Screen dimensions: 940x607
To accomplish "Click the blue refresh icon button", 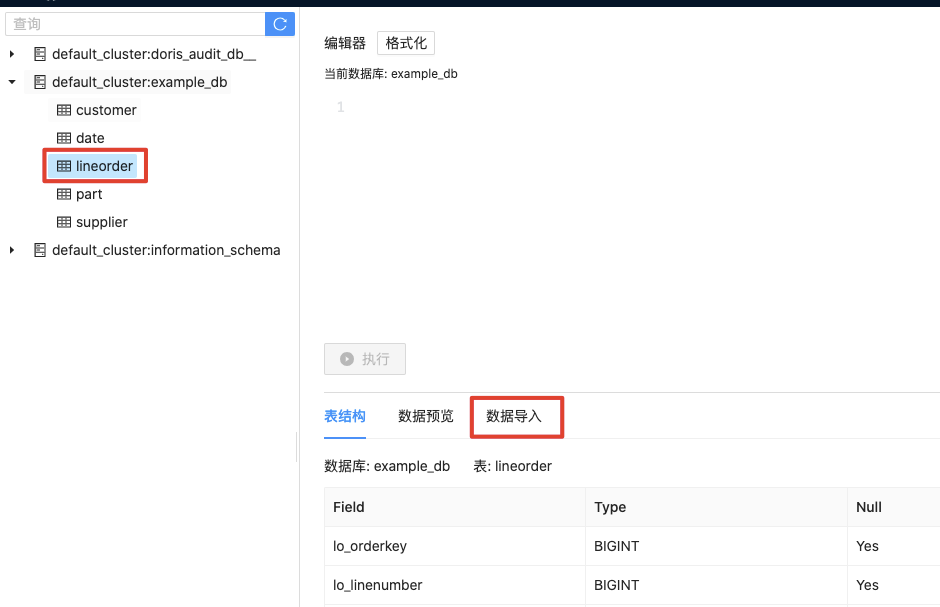I will tap(280, 24).
